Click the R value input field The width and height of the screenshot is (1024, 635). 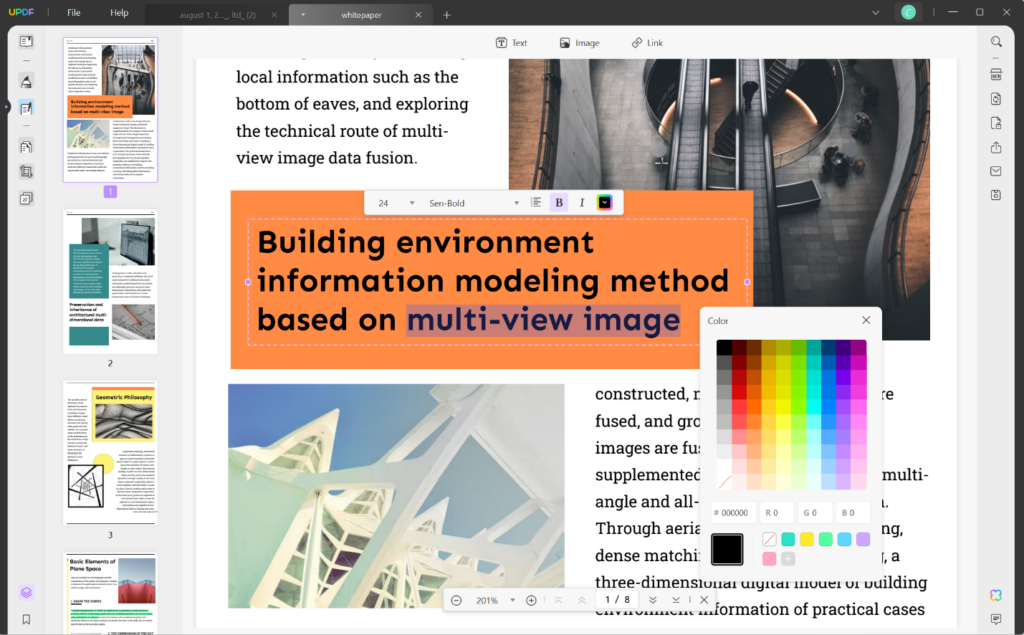pyautogui.click(x=777, y=513)
